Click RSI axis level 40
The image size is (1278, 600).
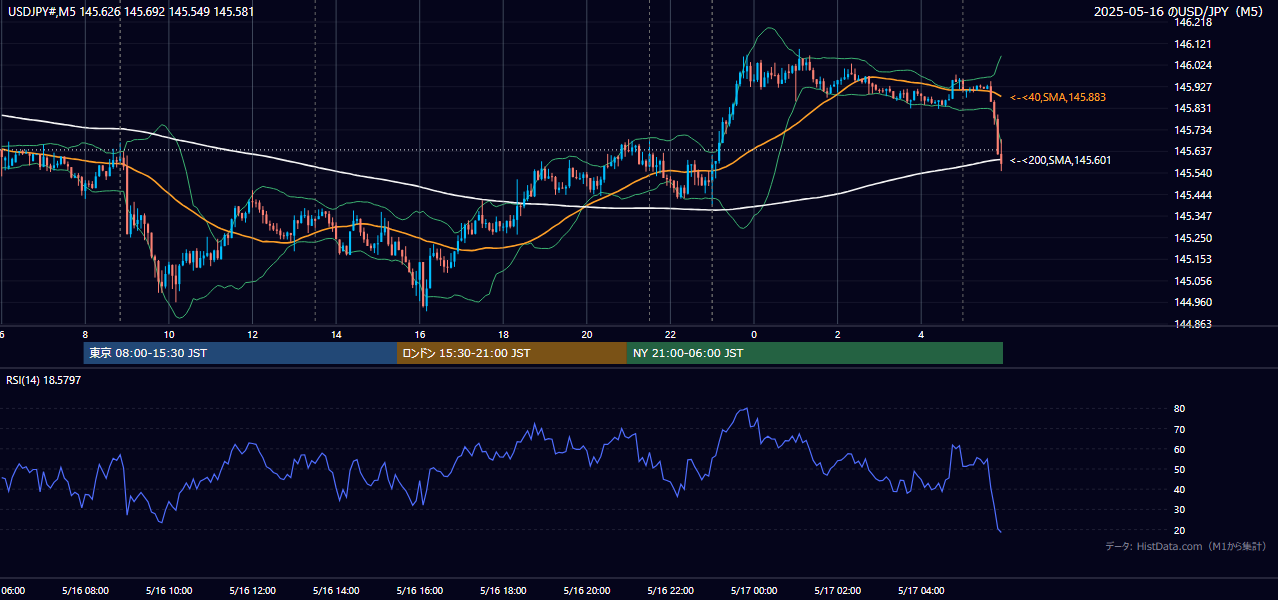1180,490
